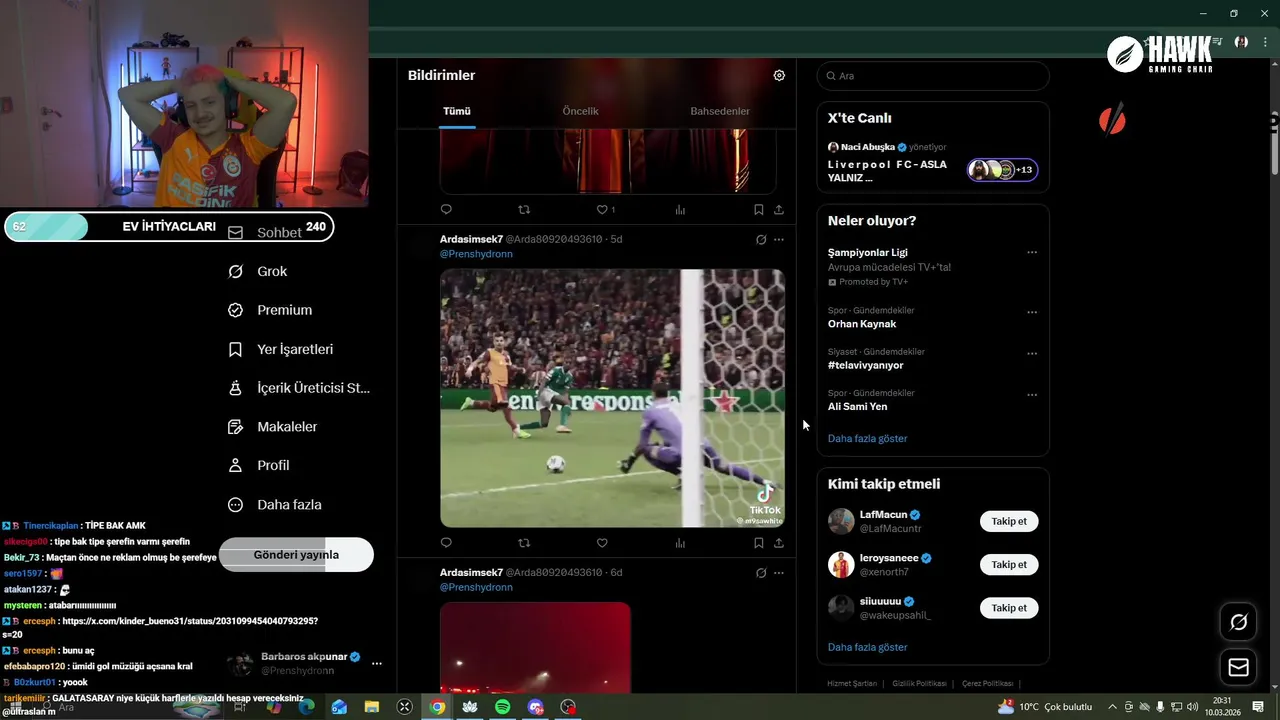
Task: Open the floating Grok button
Action: click(x=1239, y=622)
